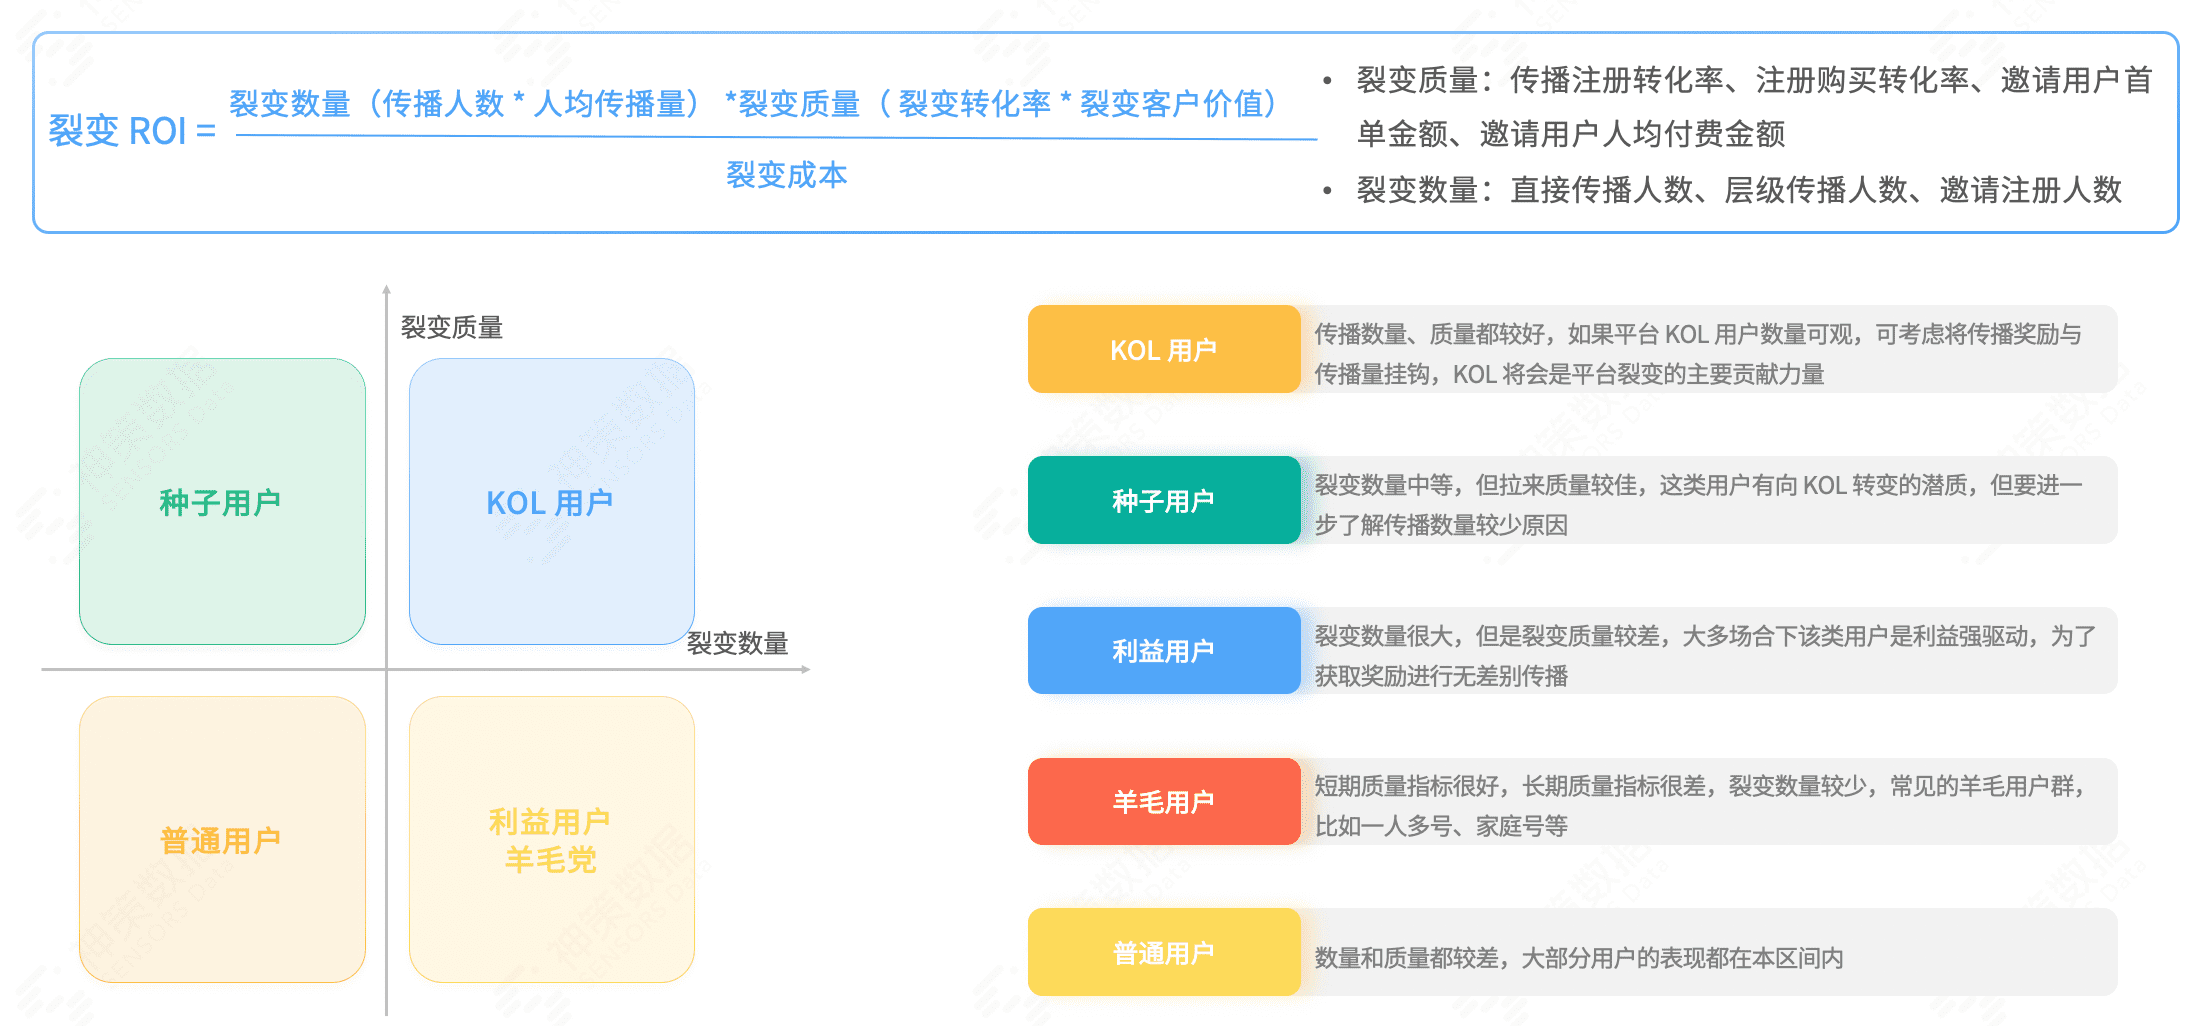
Task: Click the line 单金额、邀请用户人均付费金额
Action: (1571, 134)
